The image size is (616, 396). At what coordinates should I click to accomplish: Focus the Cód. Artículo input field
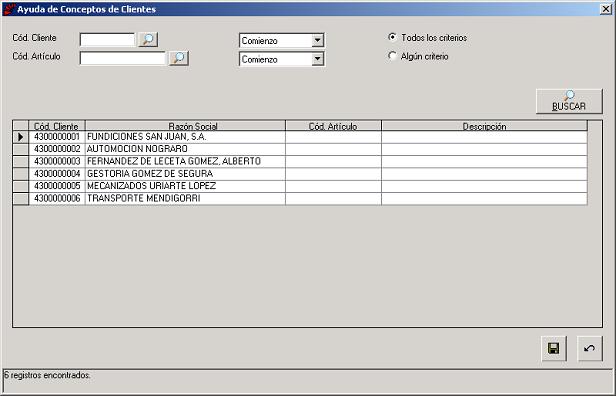[123, 58]
